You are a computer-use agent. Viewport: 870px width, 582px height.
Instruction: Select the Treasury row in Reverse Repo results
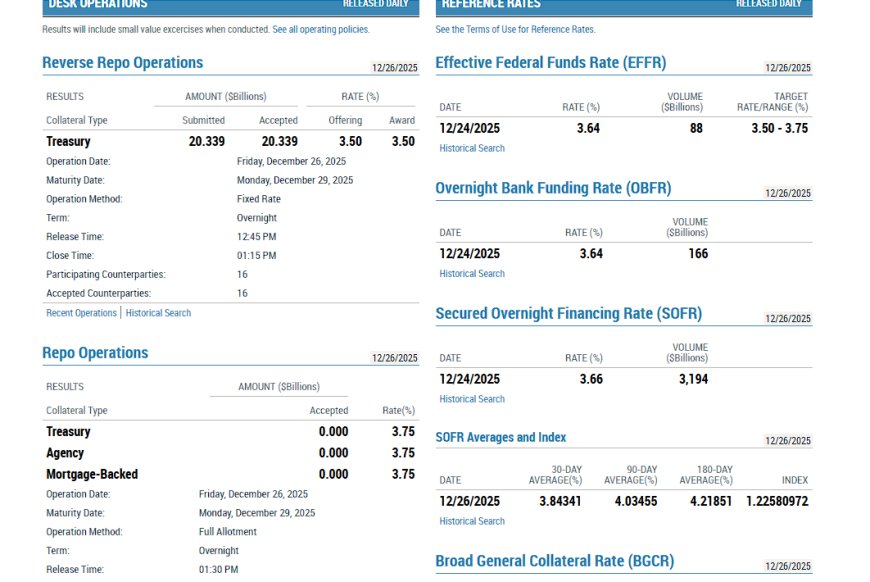(230, 141)
